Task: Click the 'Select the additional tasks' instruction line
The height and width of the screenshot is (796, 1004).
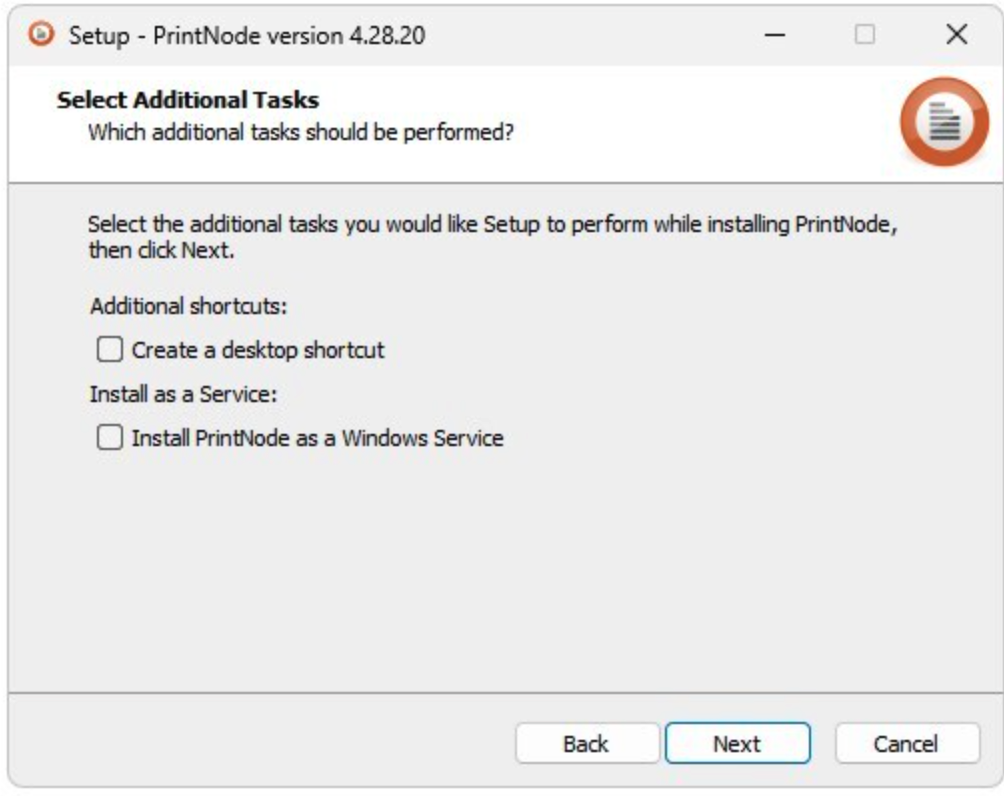Action: [x=492, y=224]
